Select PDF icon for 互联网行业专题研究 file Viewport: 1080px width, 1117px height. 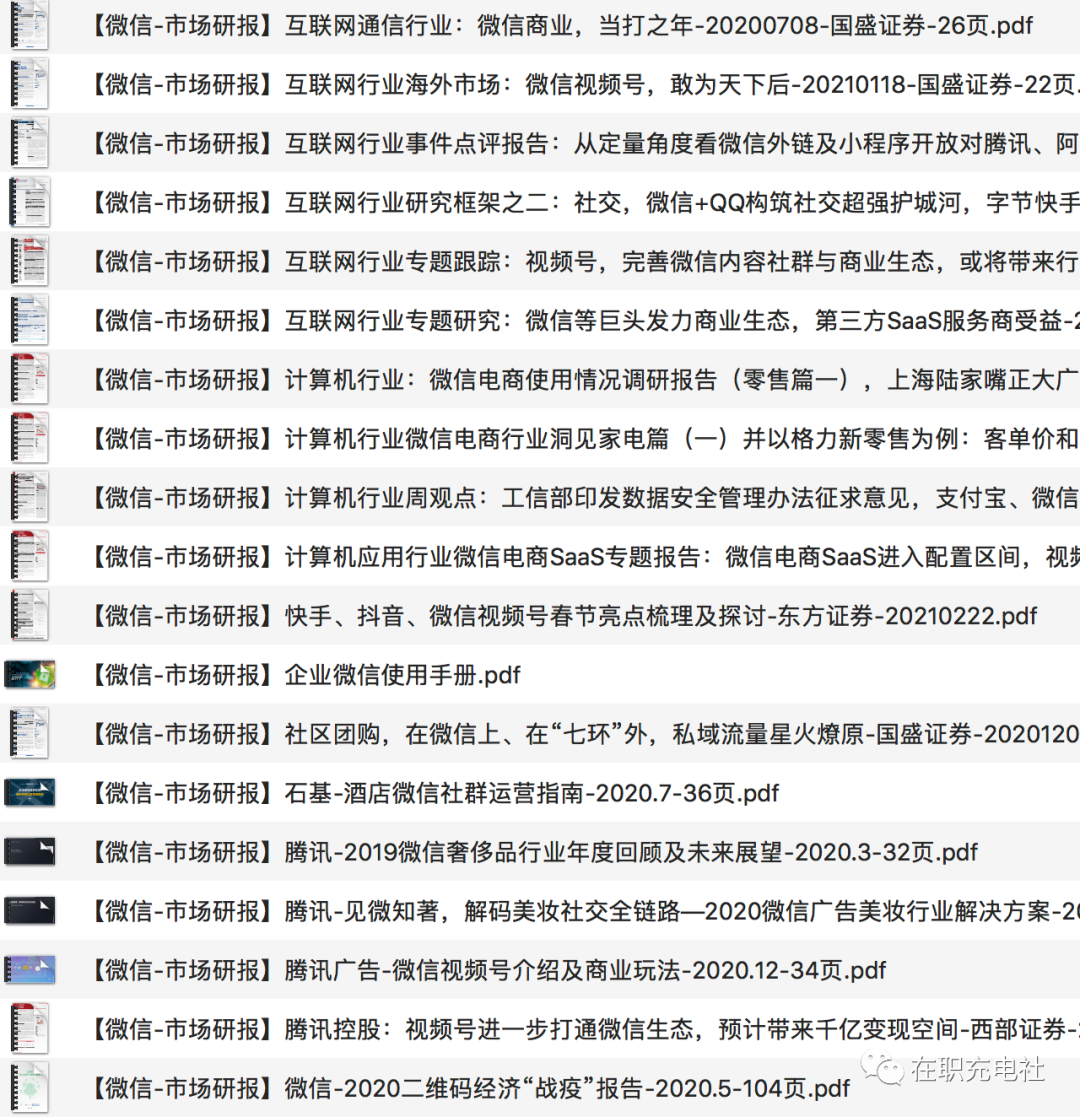click(29, 321)
